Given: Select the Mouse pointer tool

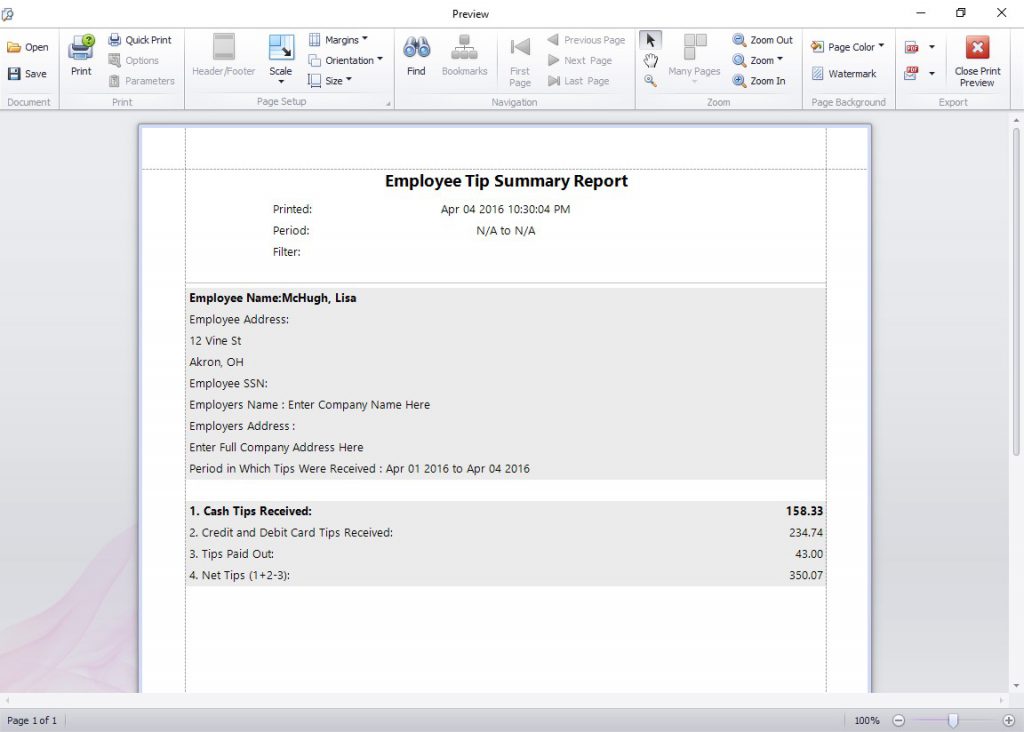Looking at the screenshot, I should click(650, 39).
